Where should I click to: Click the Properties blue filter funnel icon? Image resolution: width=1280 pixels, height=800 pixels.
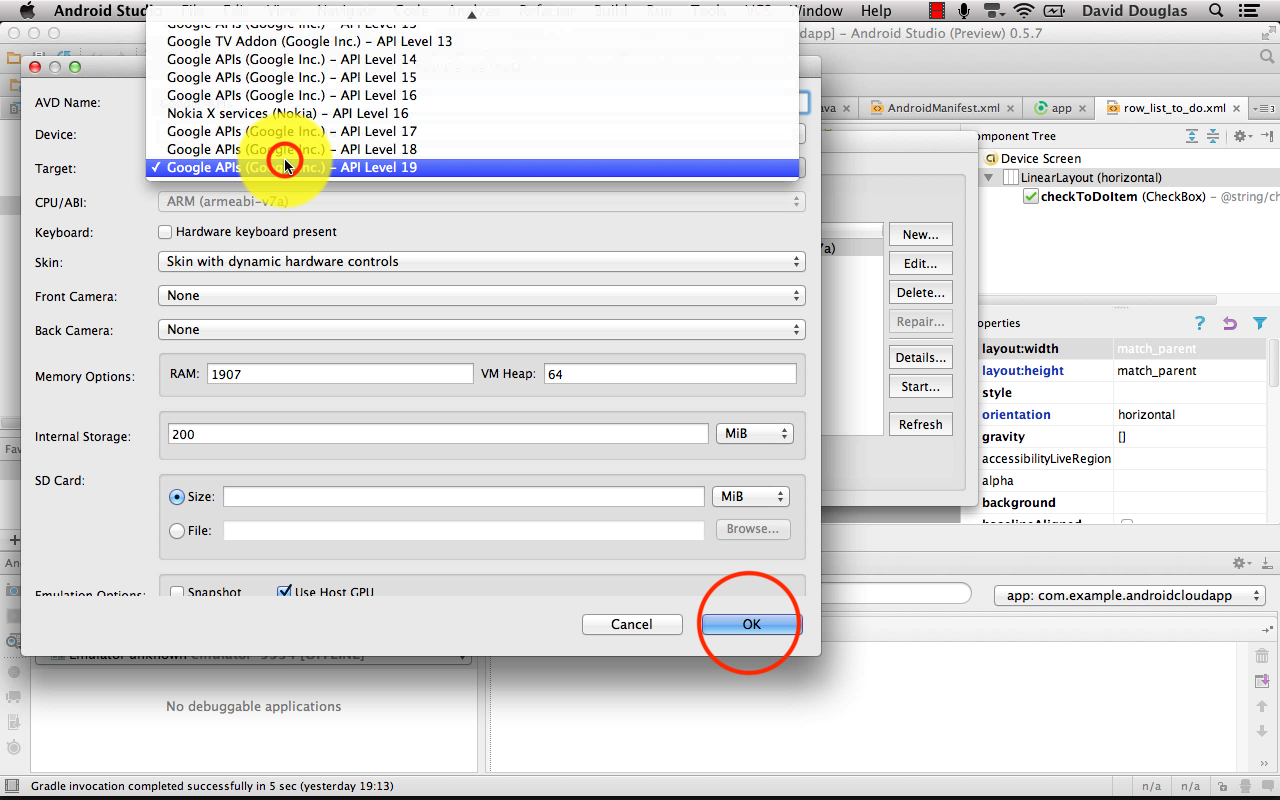(1260, 323)
